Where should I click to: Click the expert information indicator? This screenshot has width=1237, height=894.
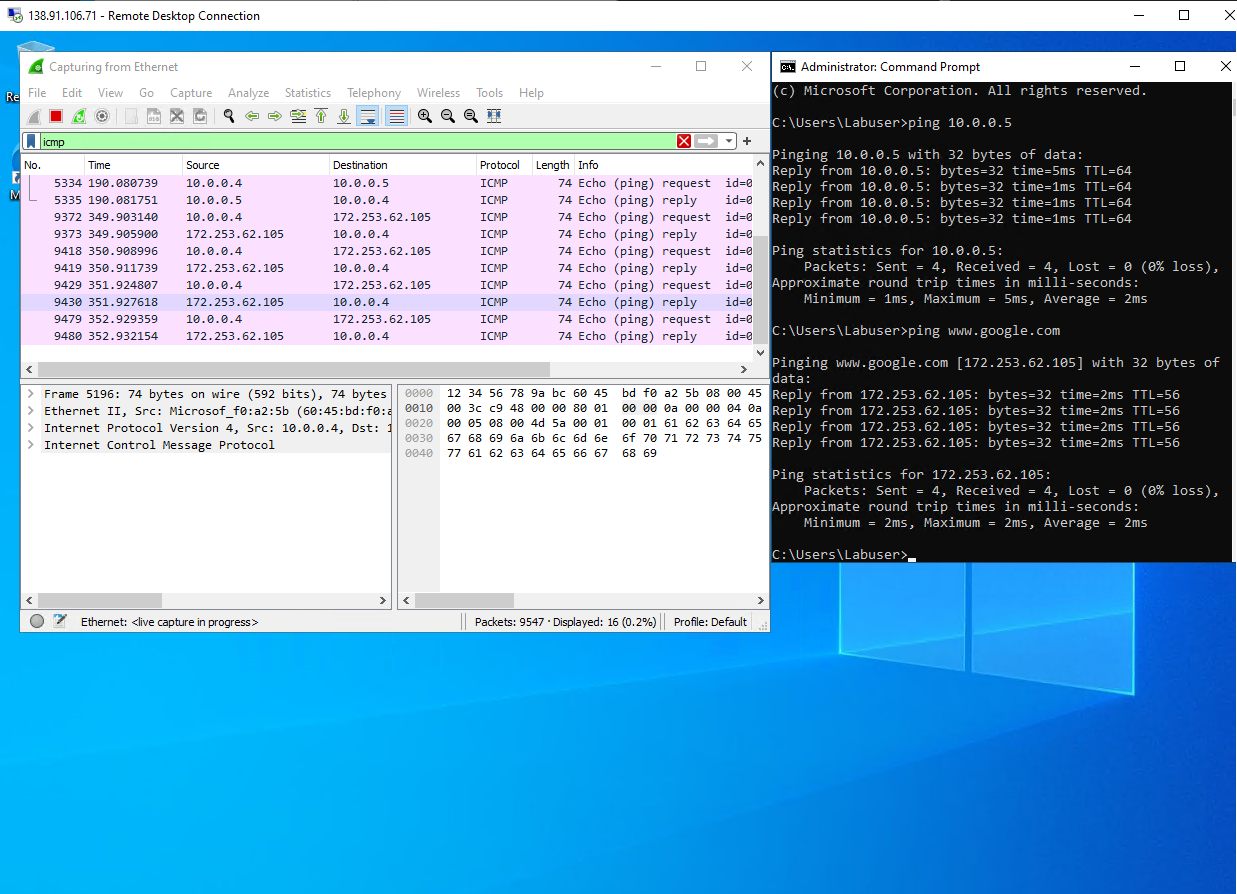click(37, 620)
